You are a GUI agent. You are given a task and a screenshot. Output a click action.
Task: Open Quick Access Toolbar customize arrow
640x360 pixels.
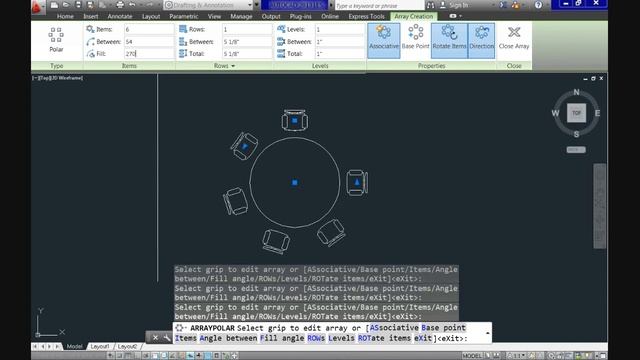[x=257, y=5]
